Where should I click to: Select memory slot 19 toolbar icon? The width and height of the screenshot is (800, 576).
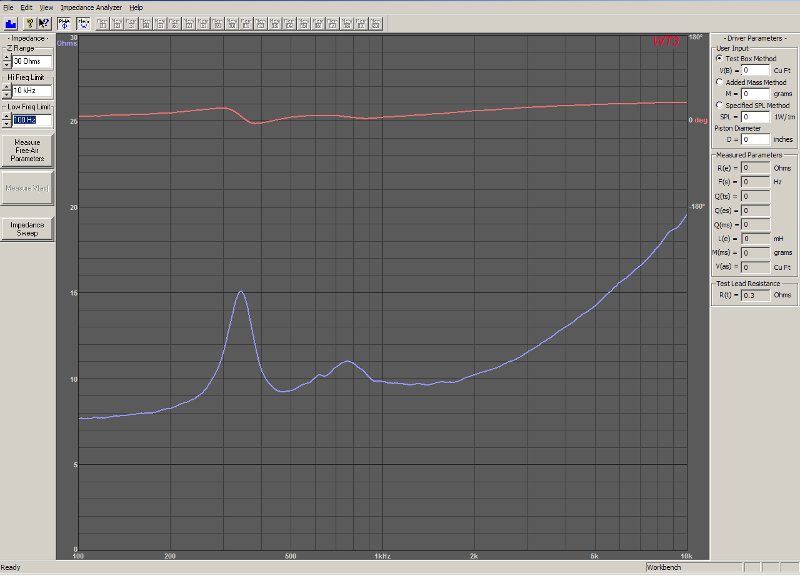(361, 23)
